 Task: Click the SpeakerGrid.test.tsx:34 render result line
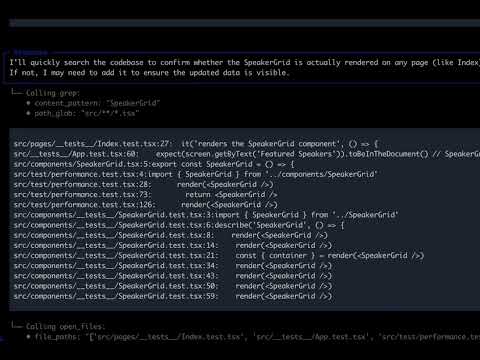tap(173, 266)
